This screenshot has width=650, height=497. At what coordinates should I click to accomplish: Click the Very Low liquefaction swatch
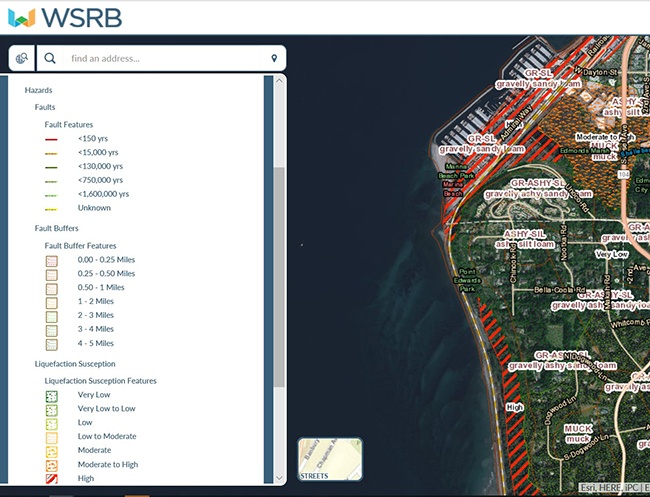(x=52, y=396)
